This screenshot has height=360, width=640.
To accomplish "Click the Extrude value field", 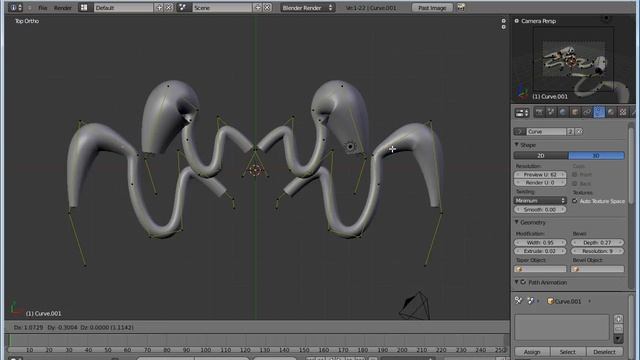I will (x=540, y=251).
